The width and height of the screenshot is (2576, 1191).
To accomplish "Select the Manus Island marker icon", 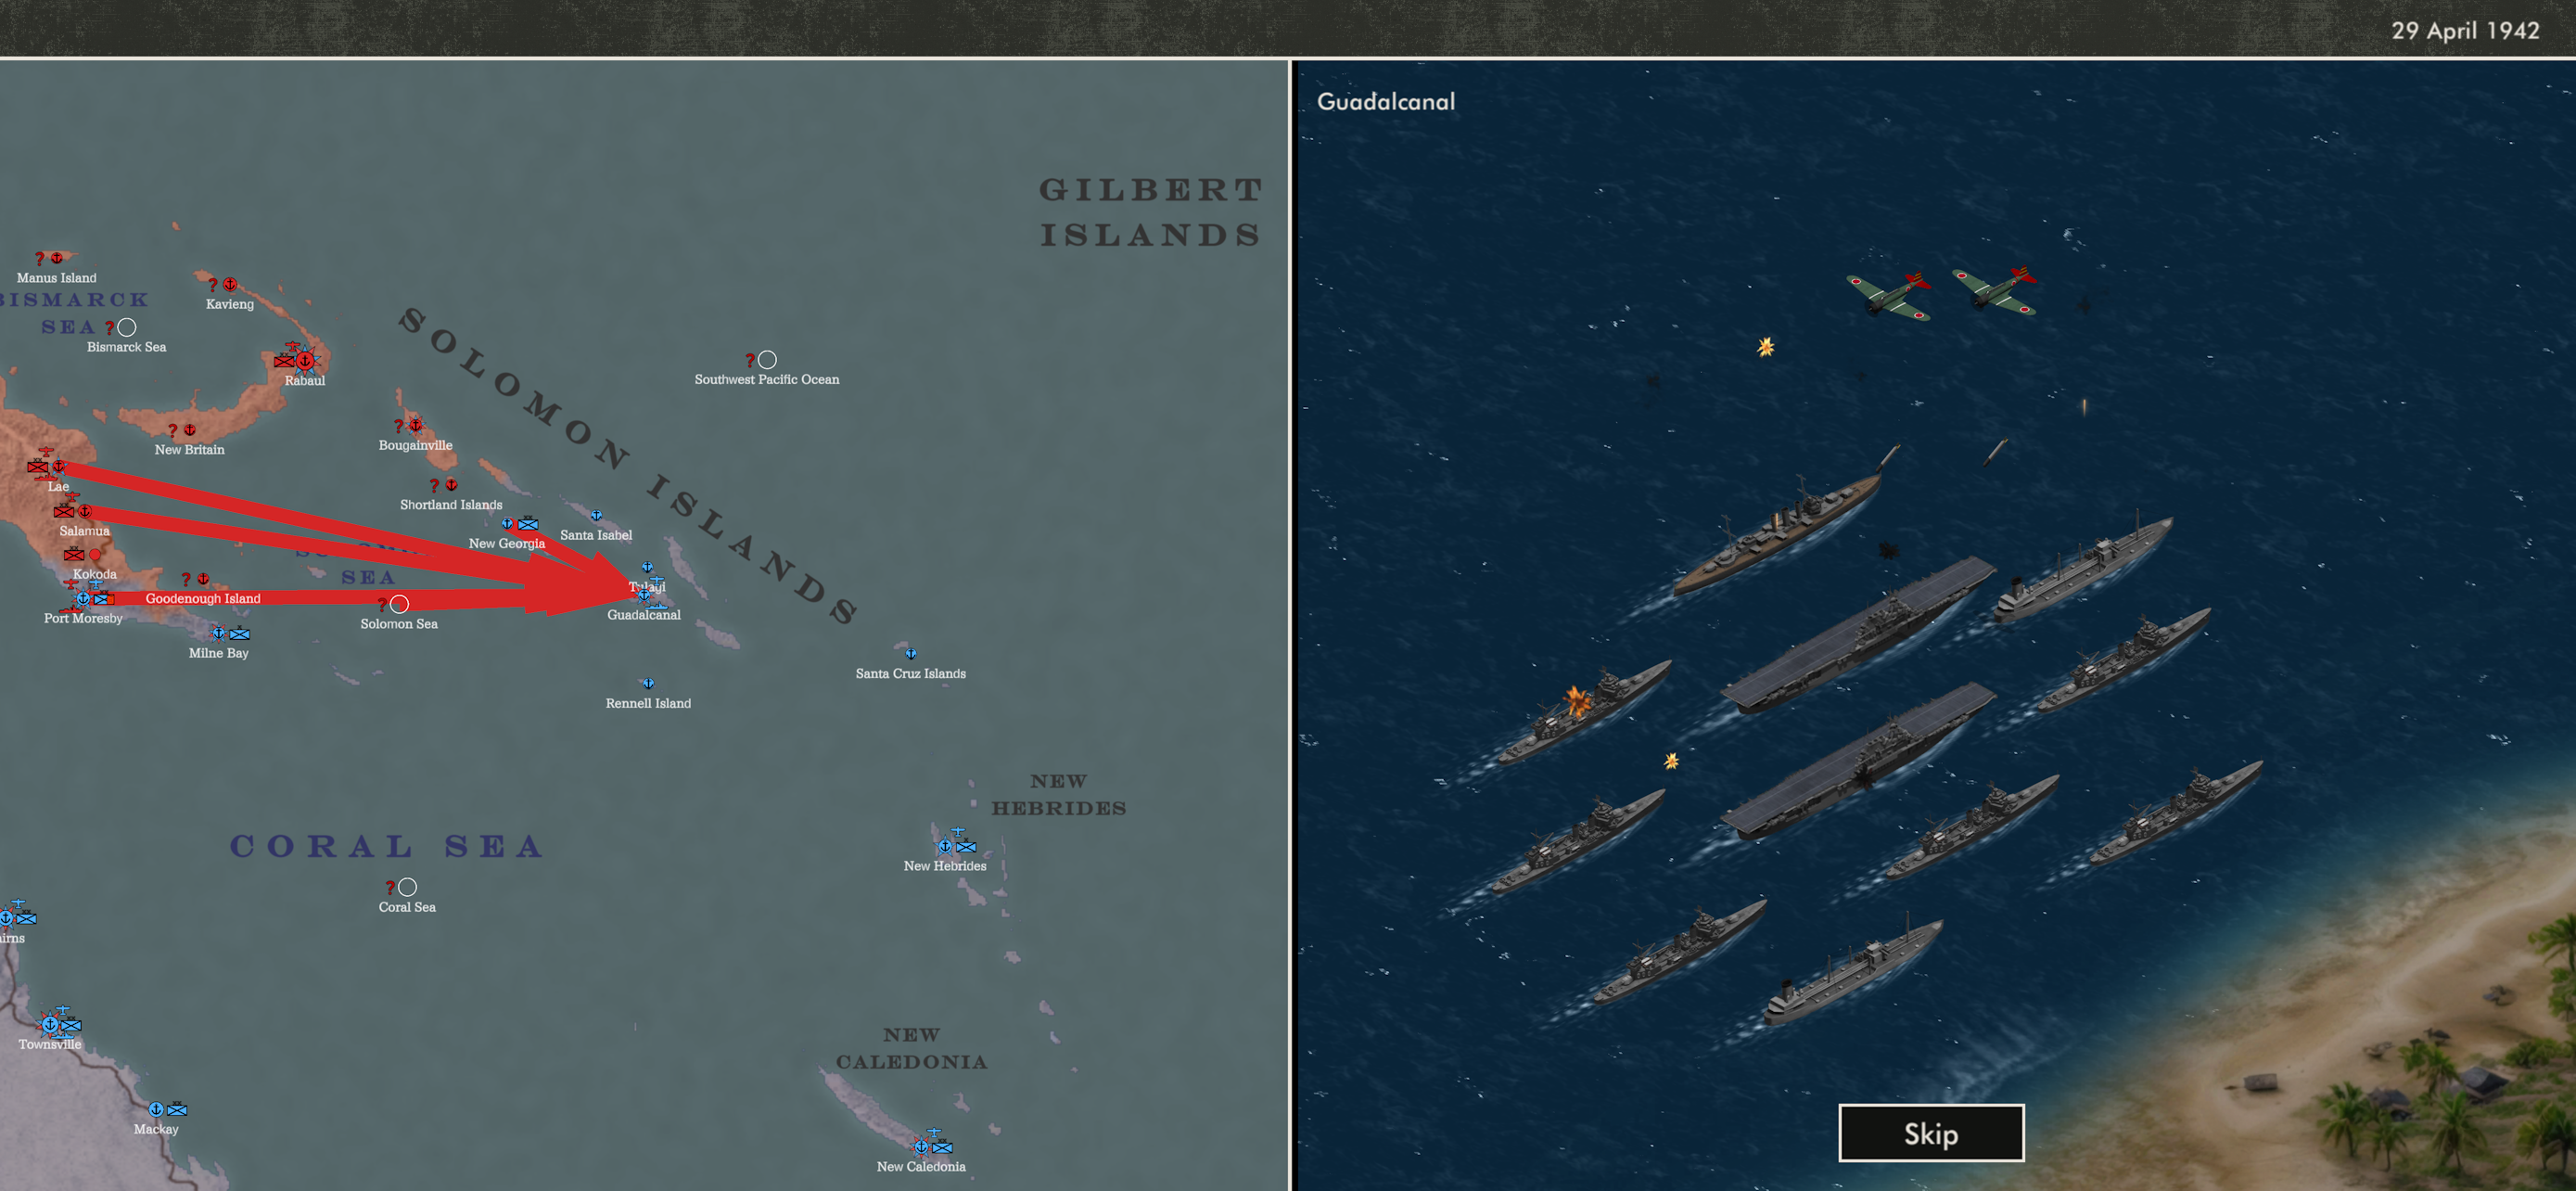I will pos(56,258).
